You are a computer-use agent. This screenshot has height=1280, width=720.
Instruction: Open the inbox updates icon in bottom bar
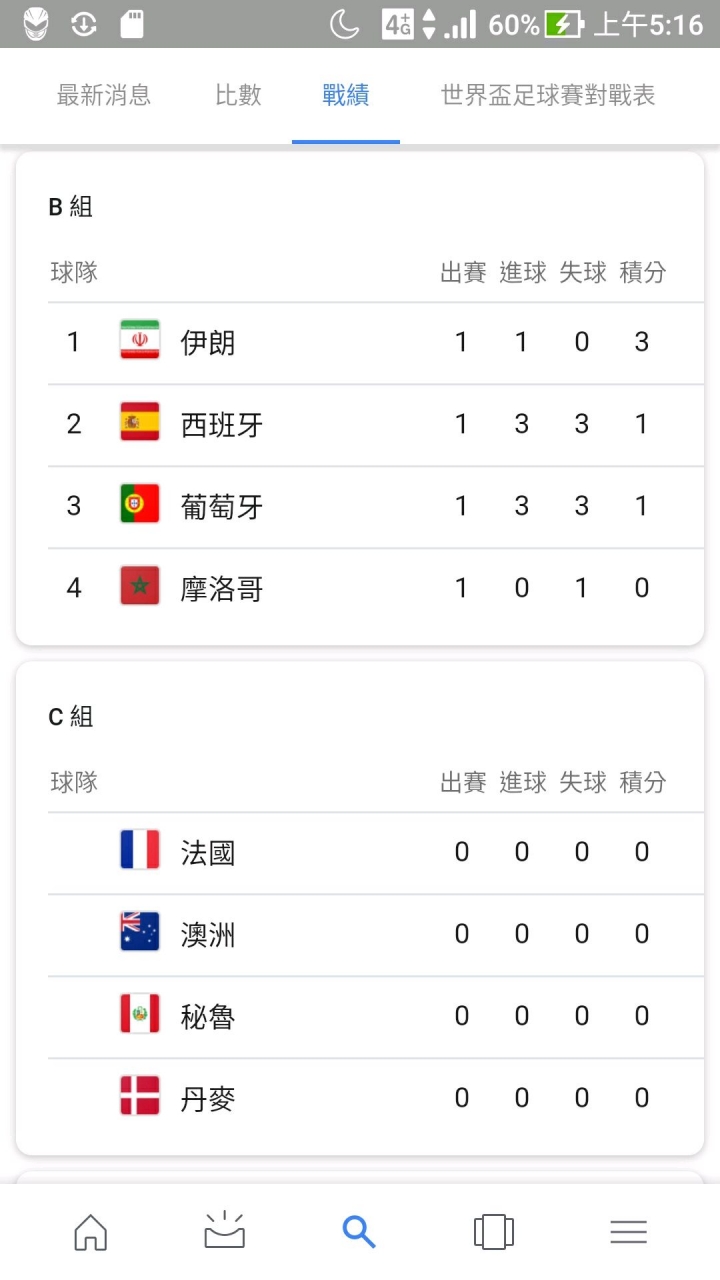[225, 1231]
